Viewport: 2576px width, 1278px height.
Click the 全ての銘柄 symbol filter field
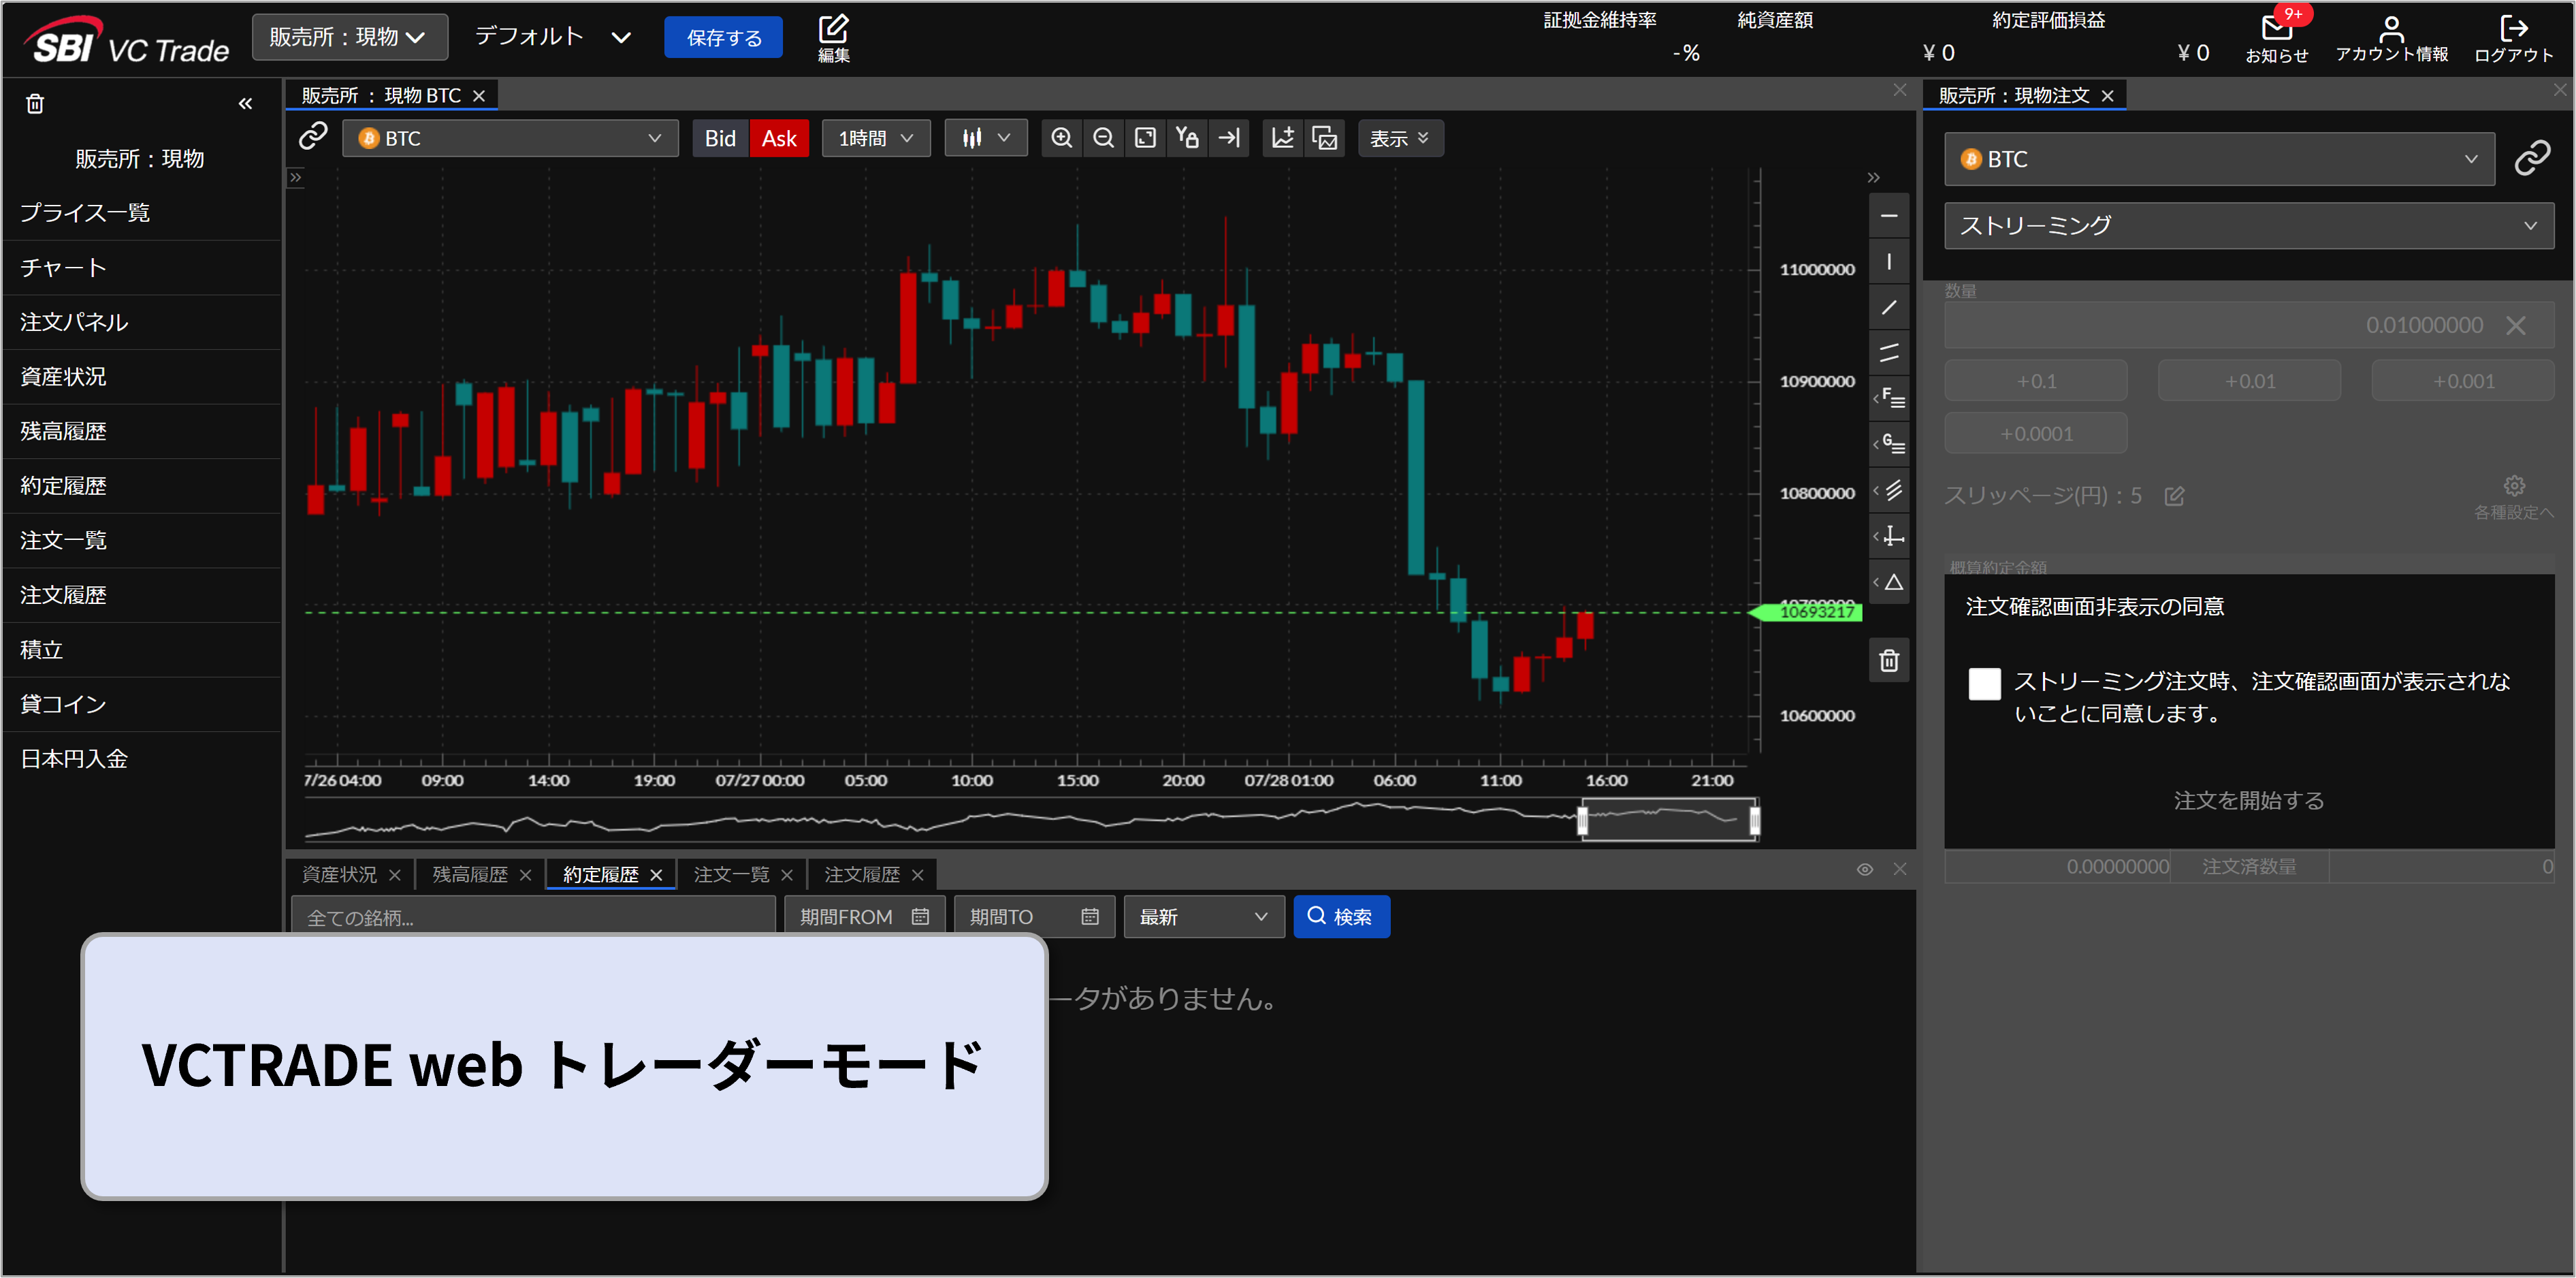point(533,916)
